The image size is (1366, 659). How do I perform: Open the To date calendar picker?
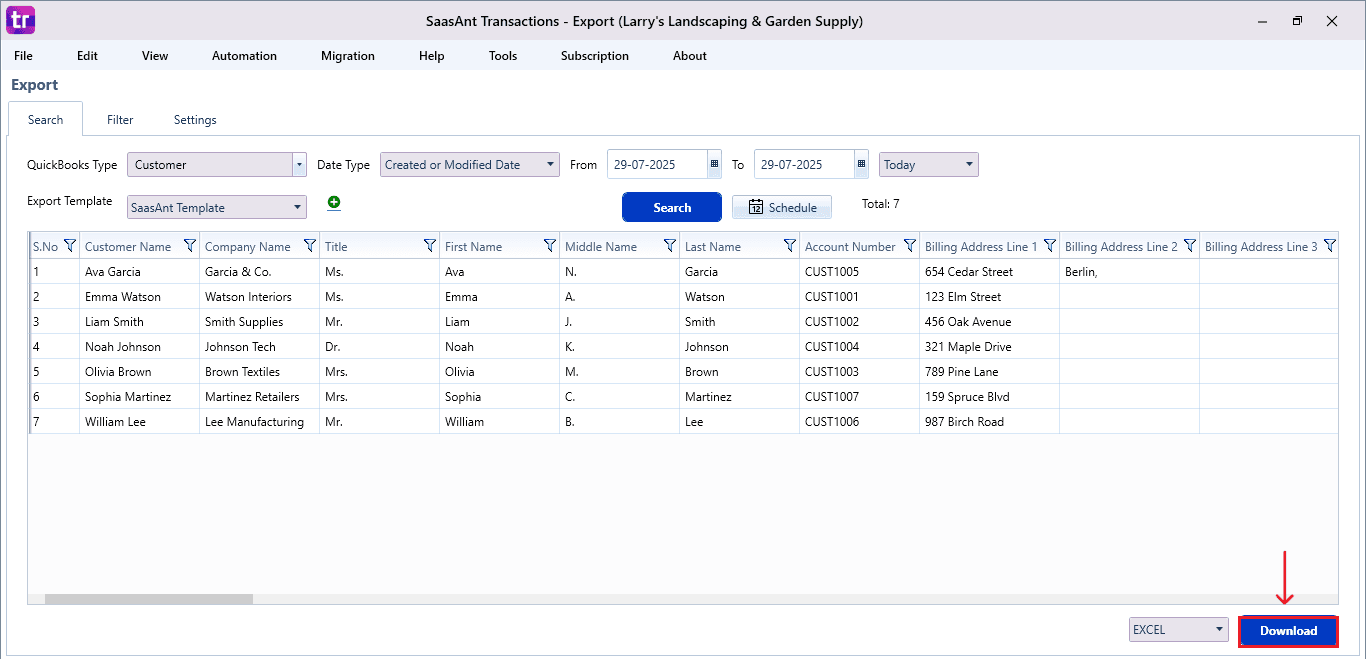(861, 165)
